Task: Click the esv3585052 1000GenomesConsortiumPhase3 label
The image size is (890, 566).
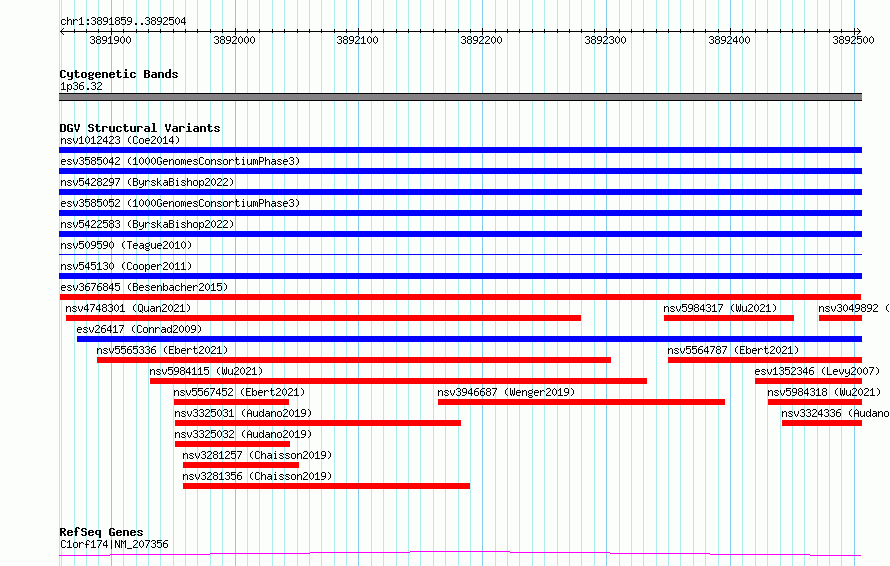Action: (x=180, y=203)
